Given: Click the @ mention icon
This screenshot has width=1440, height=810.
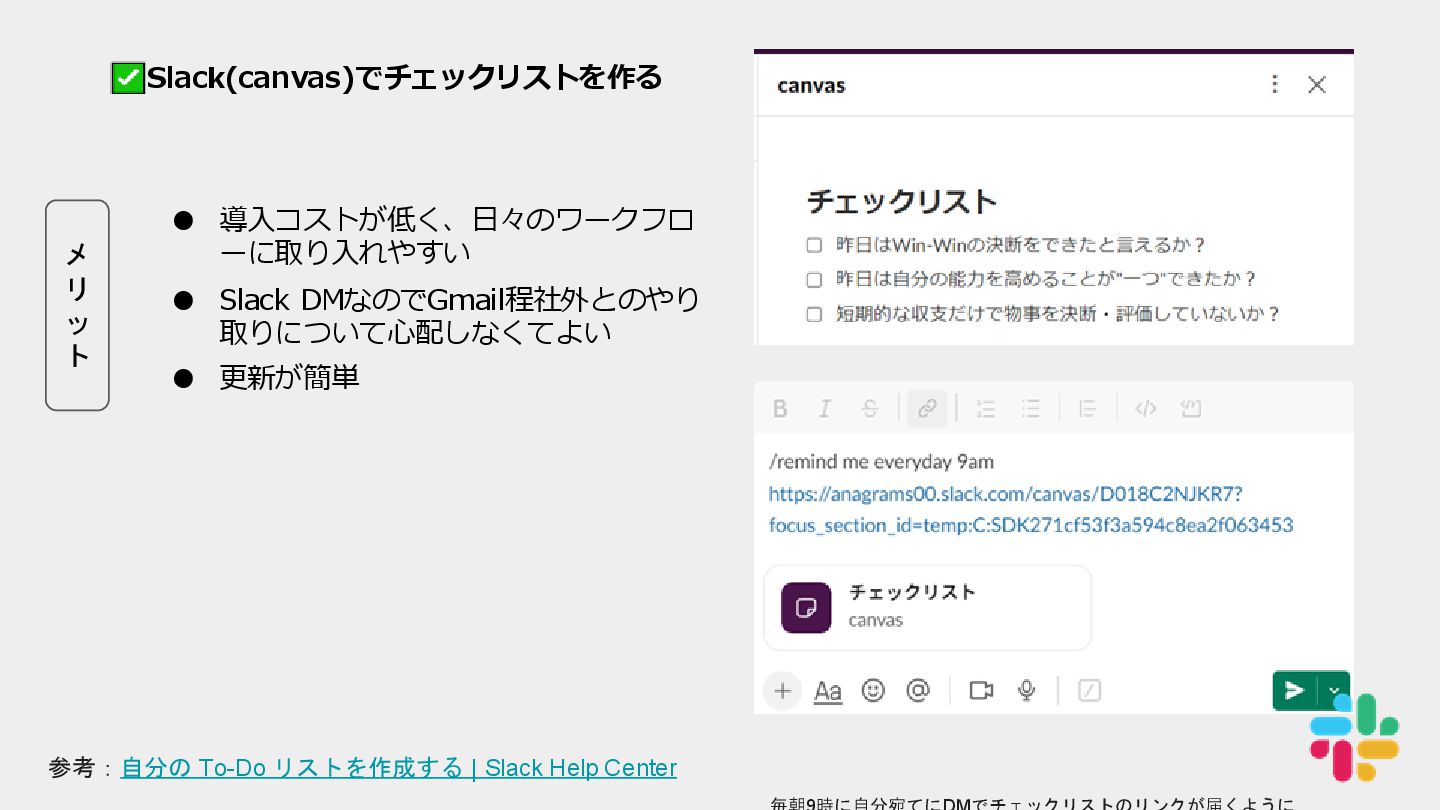Looking at the screenshot, I should coord(918,690).
